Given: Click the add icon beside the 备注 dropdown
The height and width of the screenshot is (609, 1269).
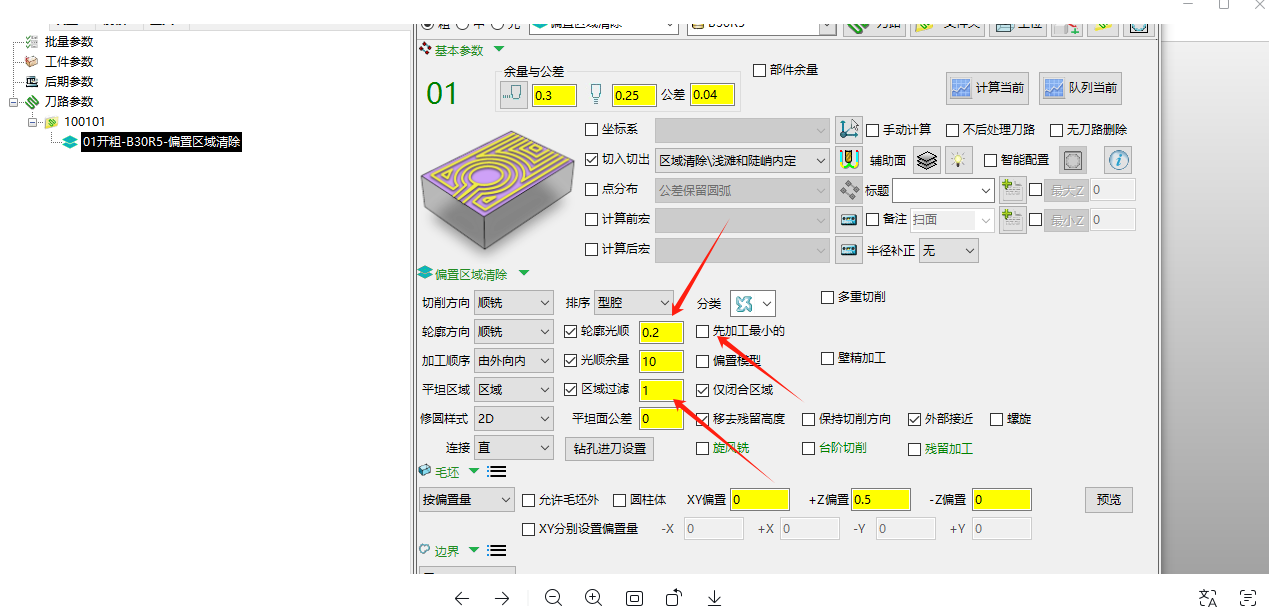Looking at the screenshot, I should coord(1012,219).
